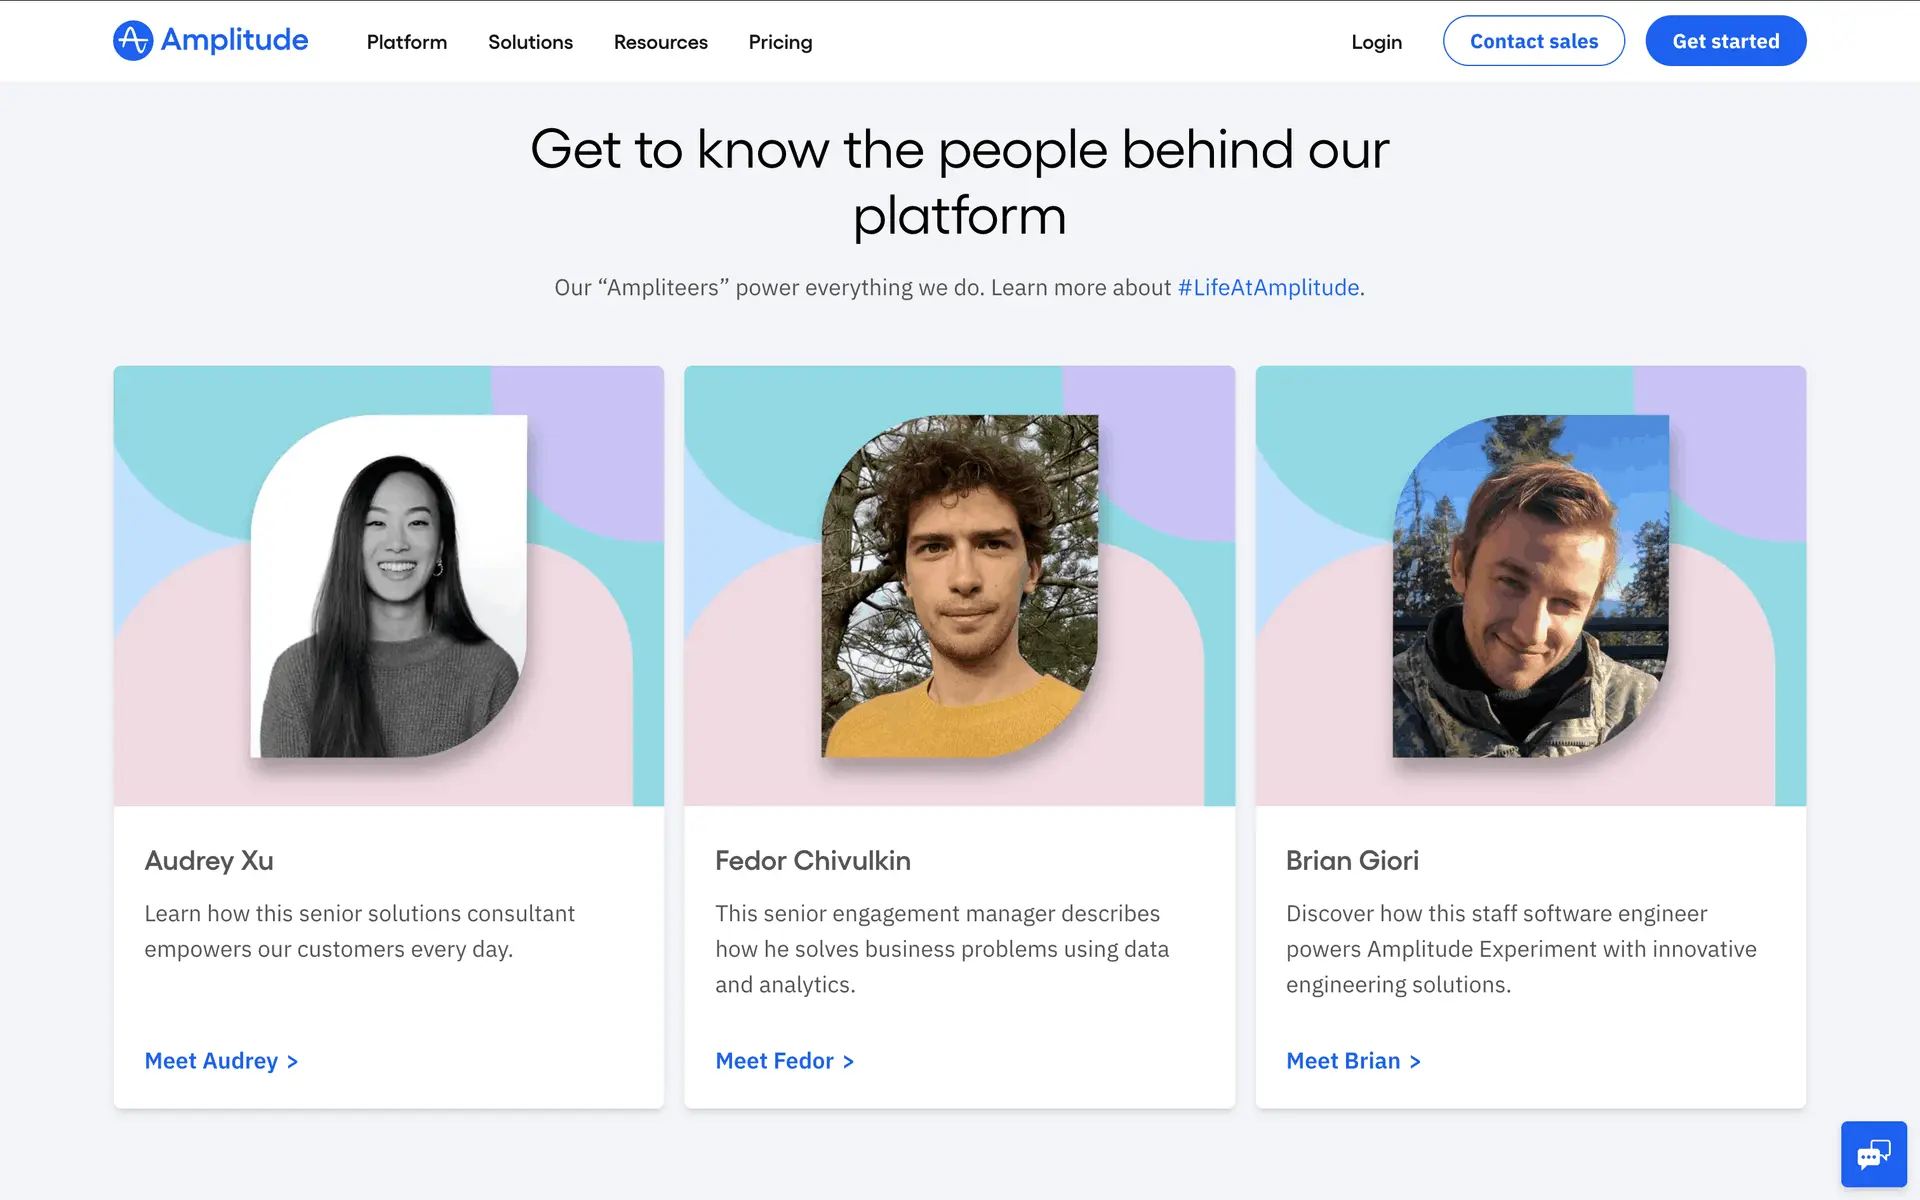Select the Brian Giori card title
This screenshot has width=1920, height=1200.
[1352, 861]
